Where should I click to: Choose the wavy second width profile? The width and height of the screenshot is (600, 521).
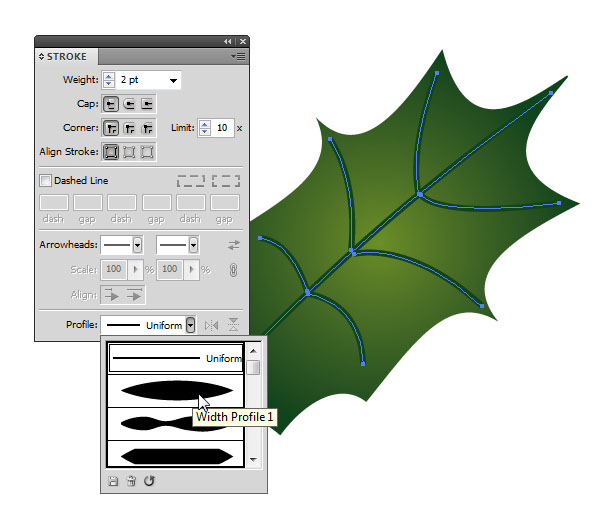[x=176, y=424]
